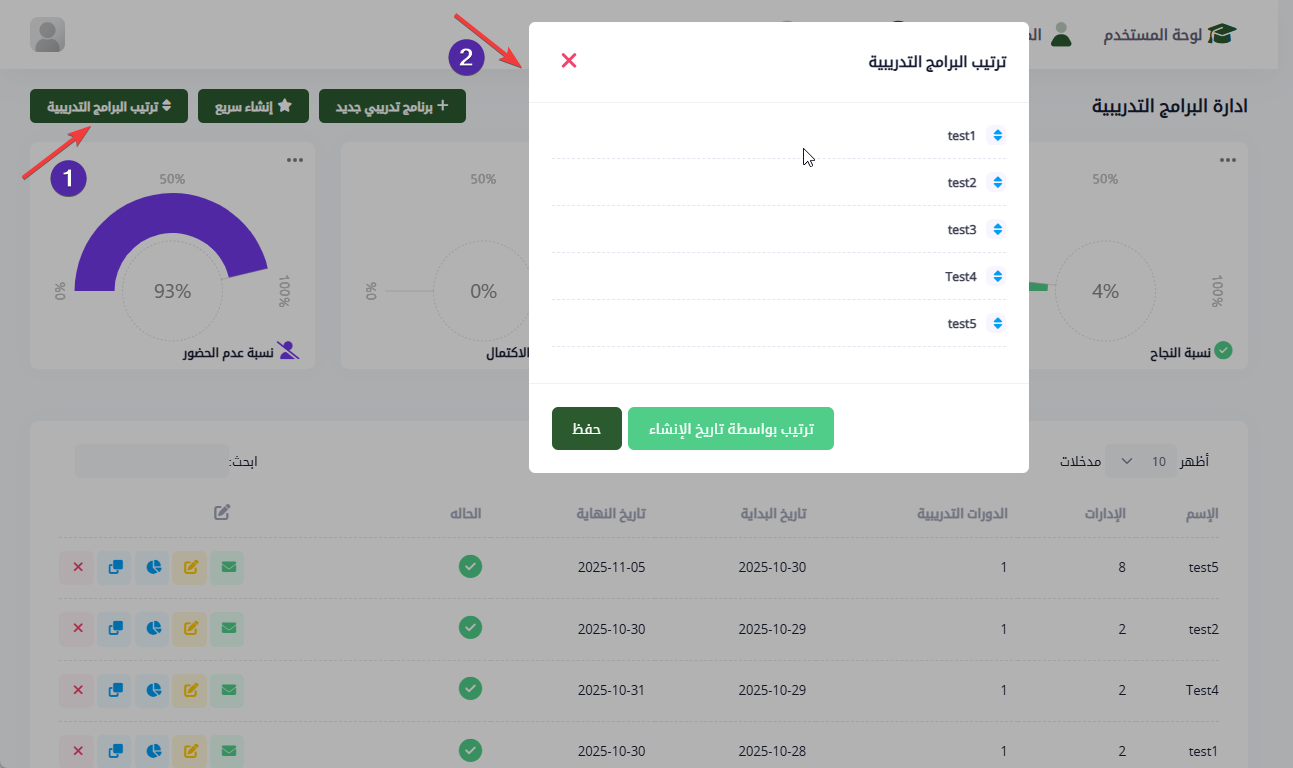Click the yellow edit icon in the test2 row
The width and height of the screenshot is (1293, 768).
[x=190, y=628]
